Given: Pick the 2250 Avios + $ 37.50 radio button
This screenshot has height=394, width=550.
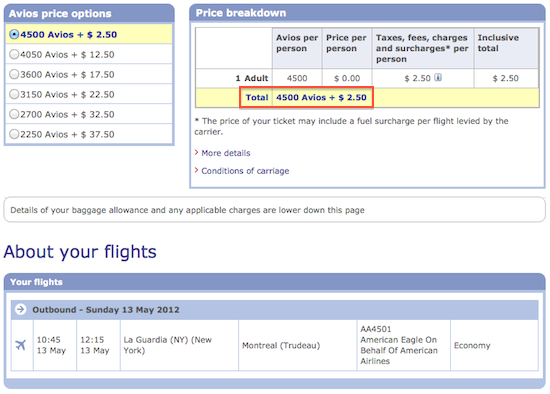Looking at the screenshot, I should [14, 134].
